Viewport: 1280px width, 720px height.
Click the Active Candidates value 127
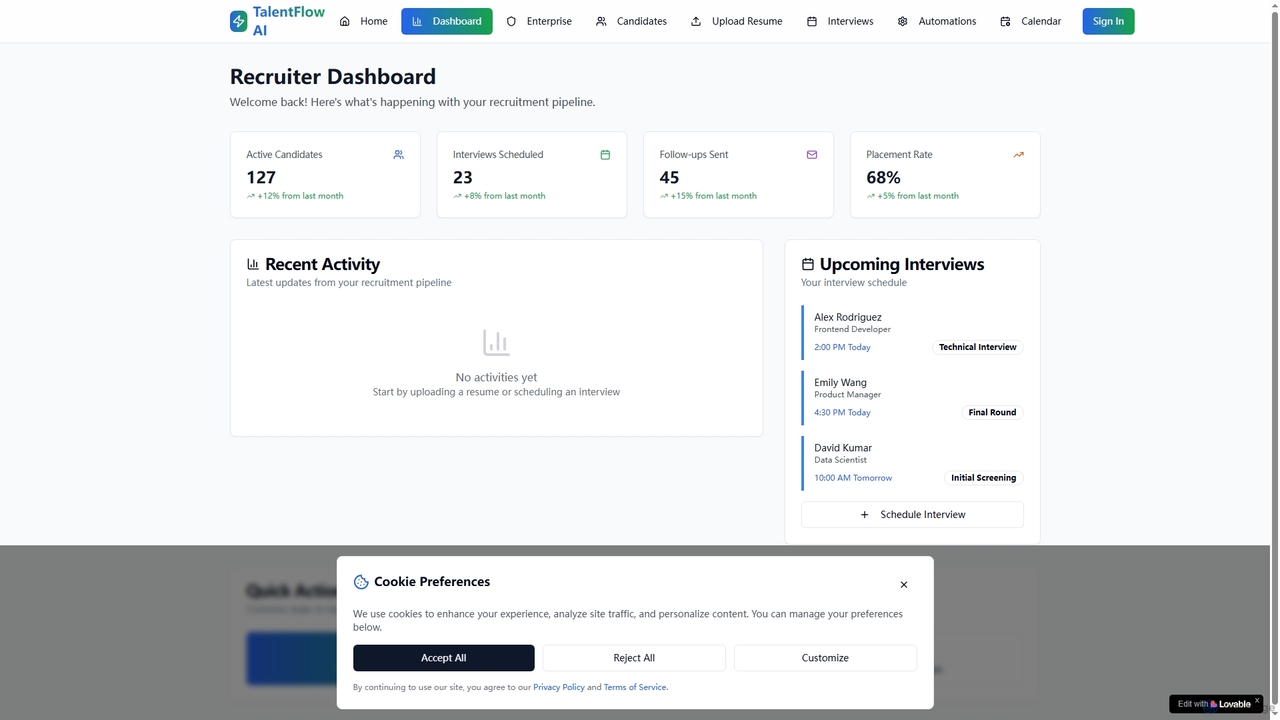point(261,177)
